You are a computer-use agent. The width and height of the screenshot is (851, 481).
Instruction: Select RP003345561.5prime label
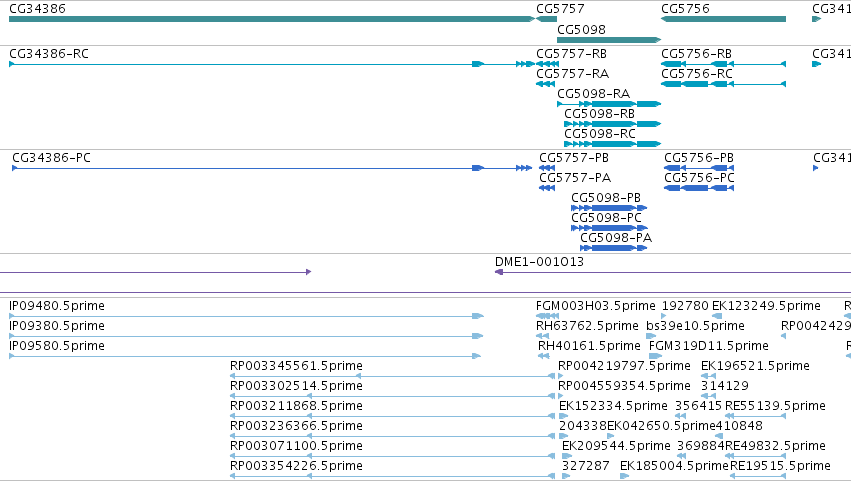296,366
